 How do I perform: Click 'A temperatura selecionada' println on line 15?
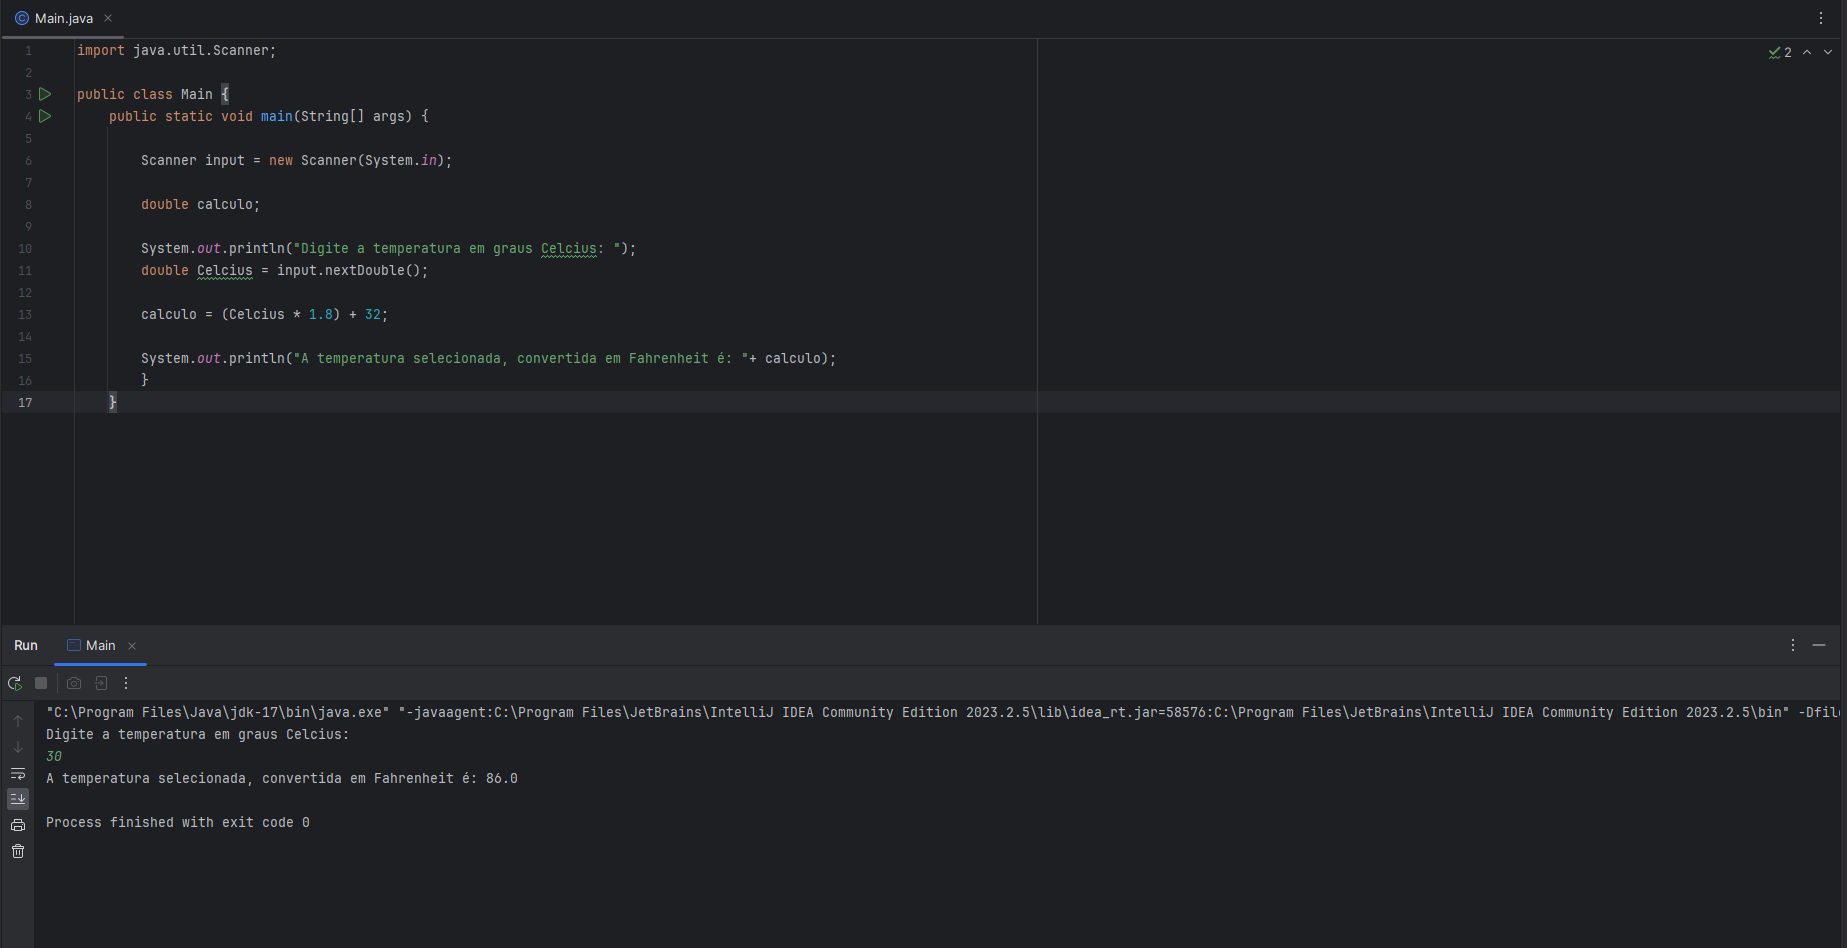click(488, 358)
